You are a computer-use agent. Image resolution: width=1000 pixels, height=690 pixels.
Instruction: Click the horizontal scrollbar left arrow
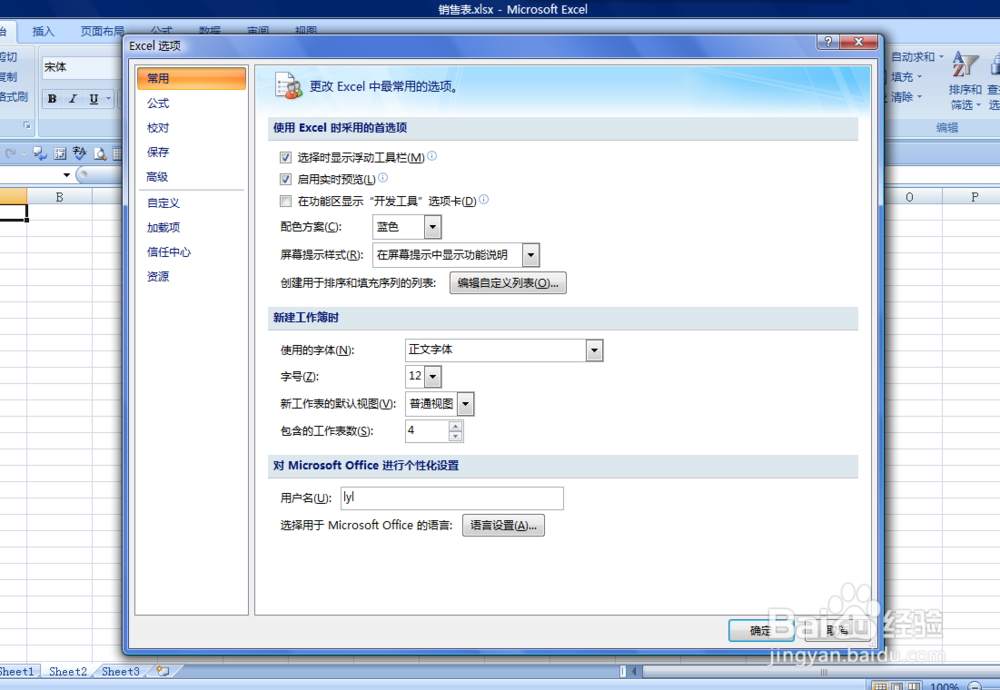click(635, 671)
